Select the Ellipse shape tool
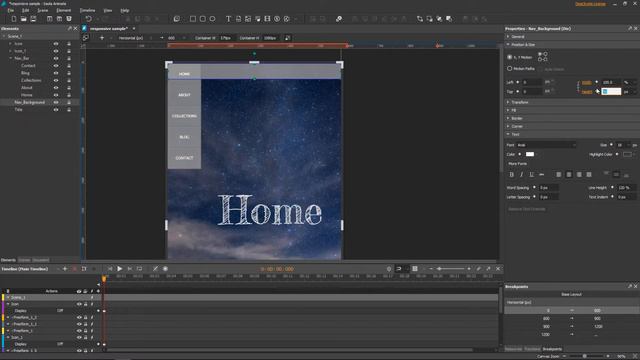The height and width of the screenshot is (360, 640). 213,19
